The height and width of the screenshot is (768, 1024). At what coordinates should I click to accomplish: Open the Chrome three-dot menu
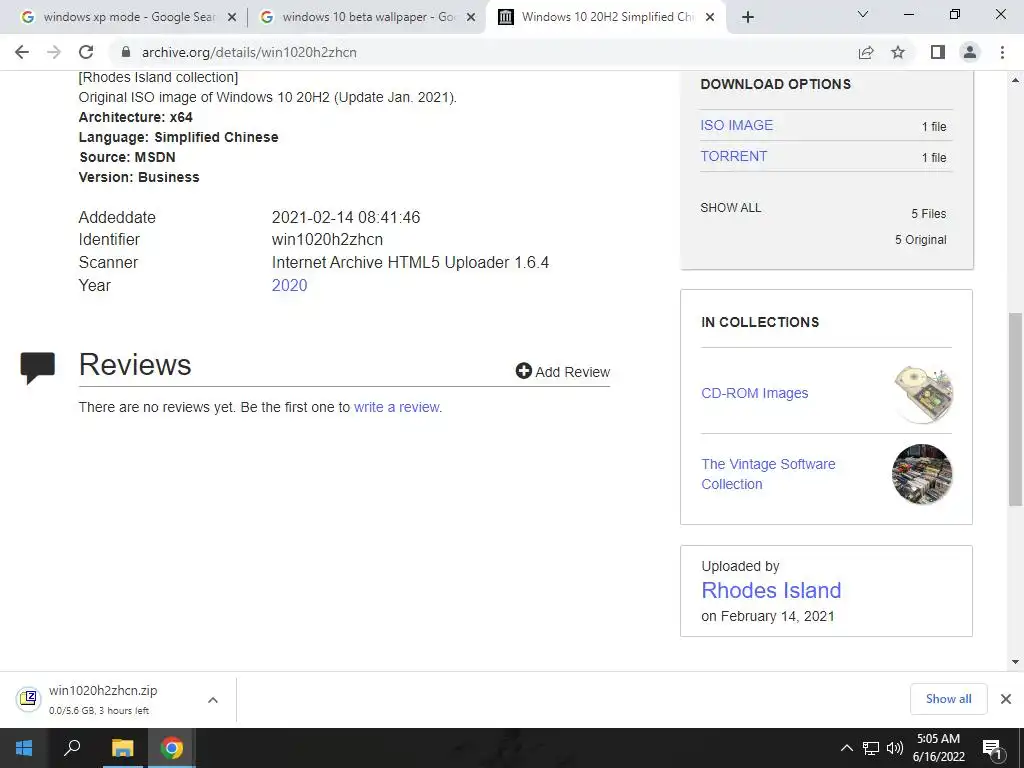(x=1002, y=52)
